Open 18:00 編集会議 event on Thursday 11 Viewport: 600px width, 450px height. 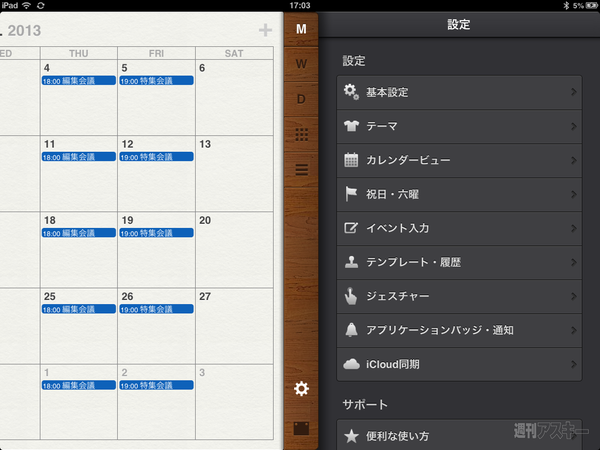(78, 157)
